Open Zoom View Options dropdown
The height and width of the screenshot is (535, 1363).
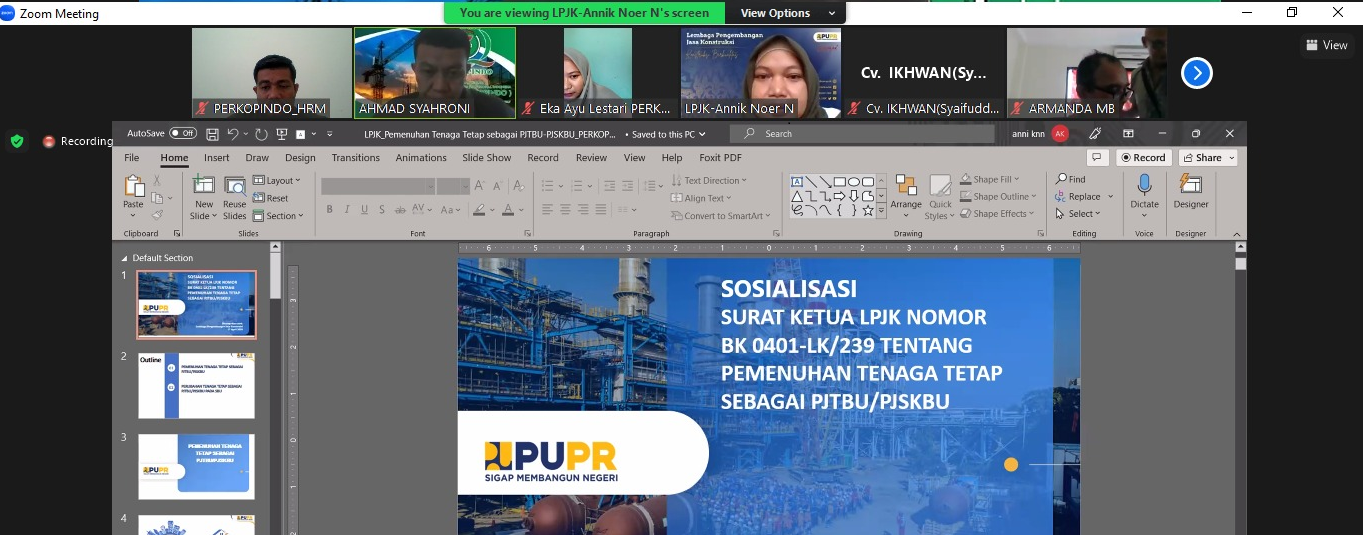pyautogui.click(x=788, y=13)
